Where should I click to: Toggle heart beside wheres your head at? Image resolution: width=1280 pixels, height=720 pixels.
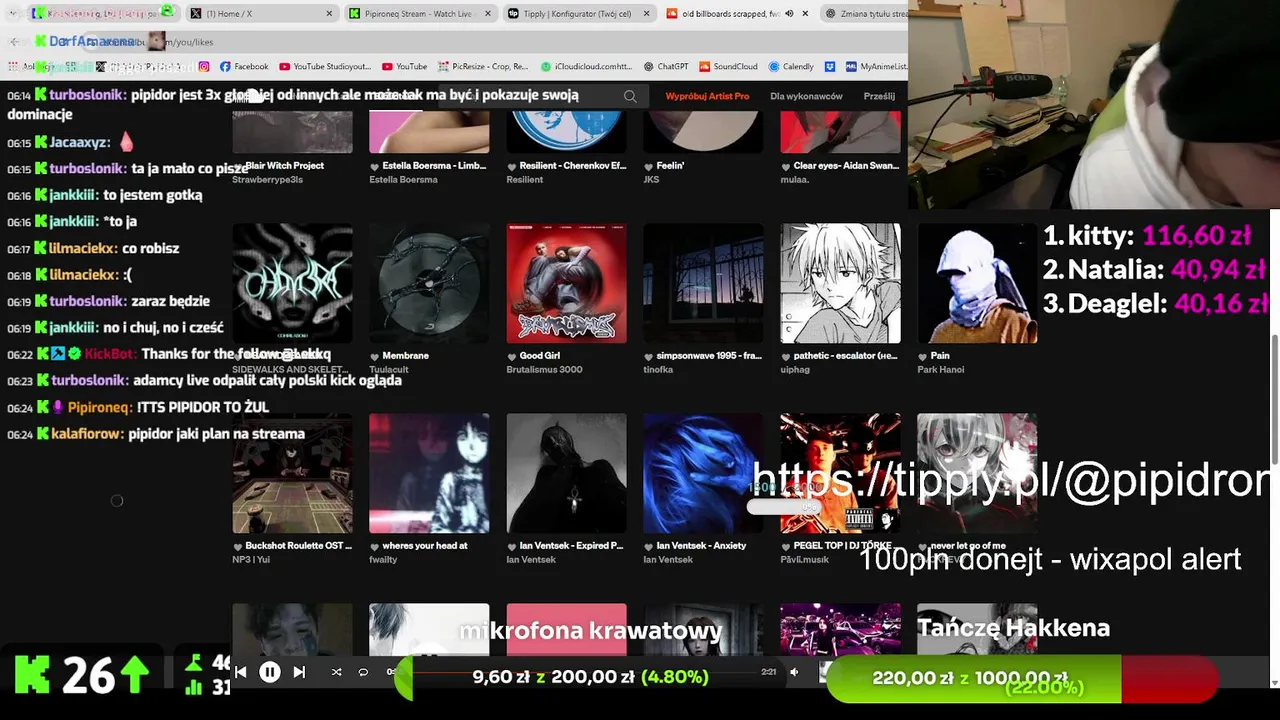pos(375,546)
